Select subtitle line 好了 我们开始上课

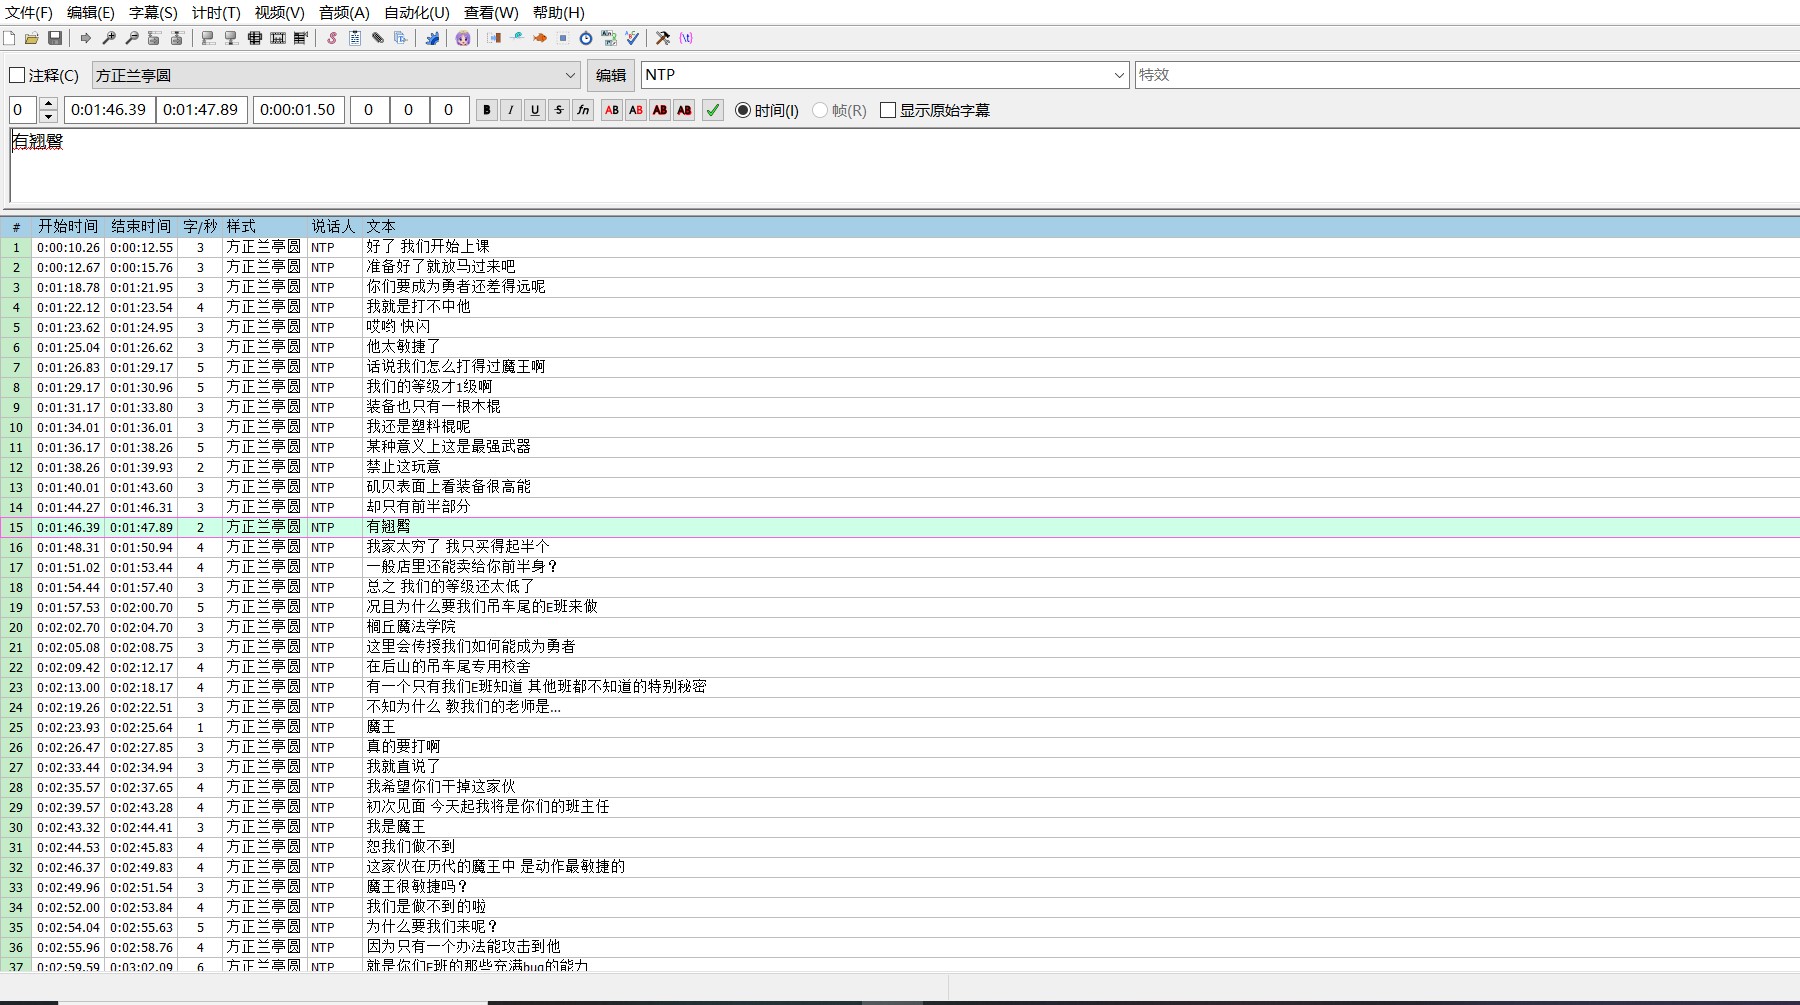(900, 247)
